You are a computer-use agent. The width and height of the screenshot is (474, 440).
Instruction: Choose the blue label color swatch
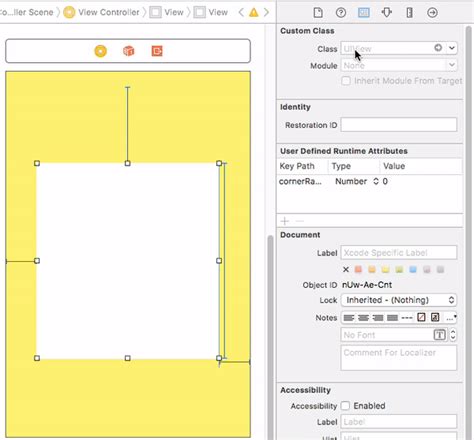click(413, 269)
